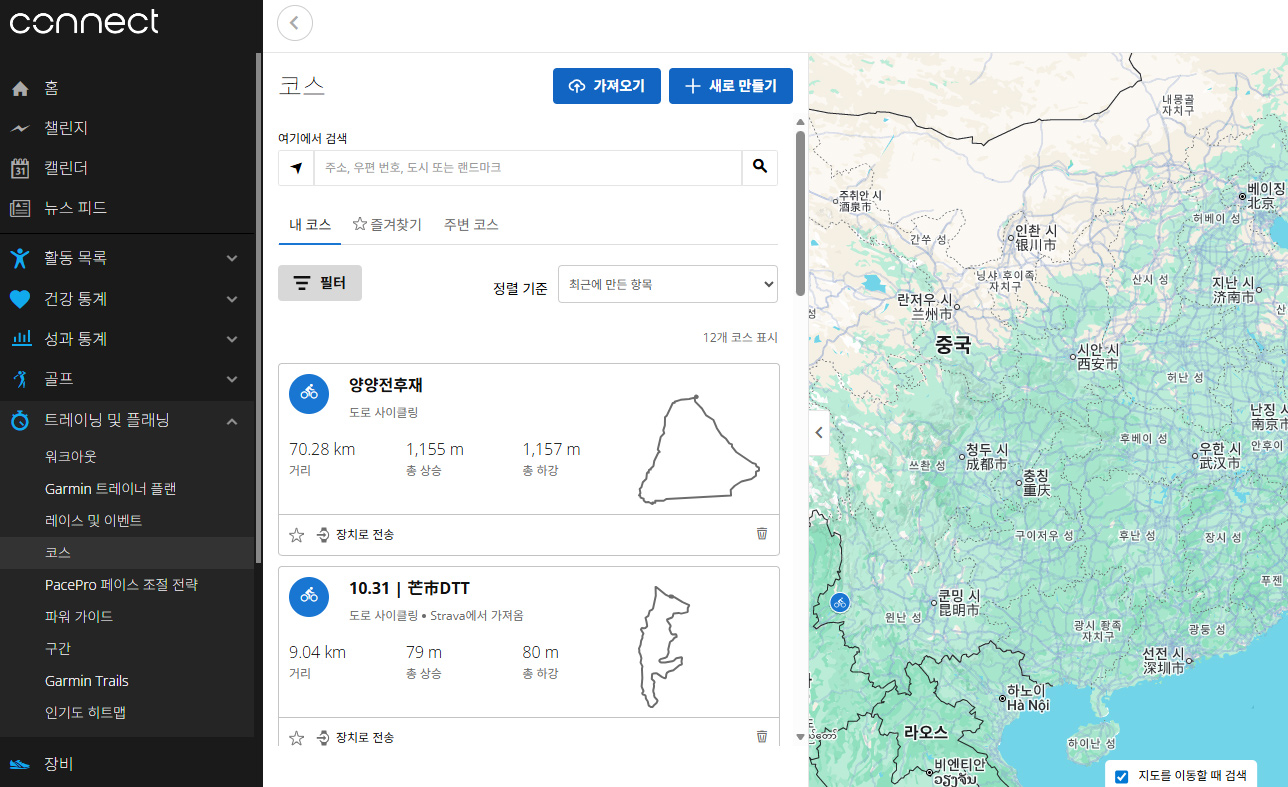Click the address search input field
Screen dimensions: 1288x787
coord(527,168)
